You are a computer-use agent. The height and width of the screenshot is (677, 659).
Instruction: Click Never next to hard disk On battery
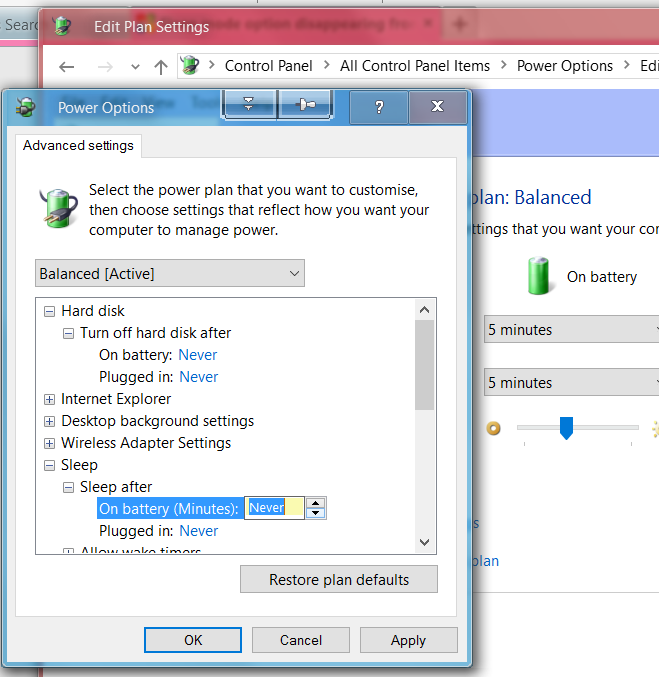point(198,355)
